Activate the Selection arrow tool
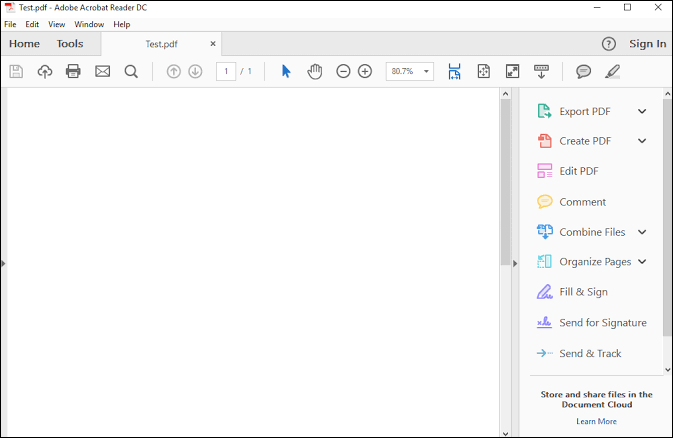The width and height of the screenshot is (673, 438). click(286, 71)
